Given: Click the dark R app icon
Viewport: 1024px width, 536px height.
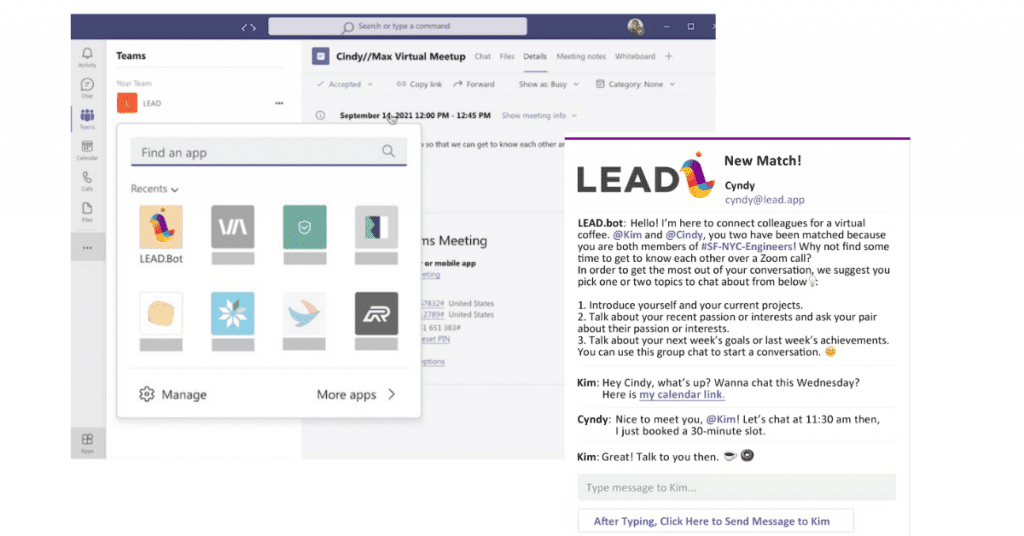Looking at the screenshot, I should (376, 314).
